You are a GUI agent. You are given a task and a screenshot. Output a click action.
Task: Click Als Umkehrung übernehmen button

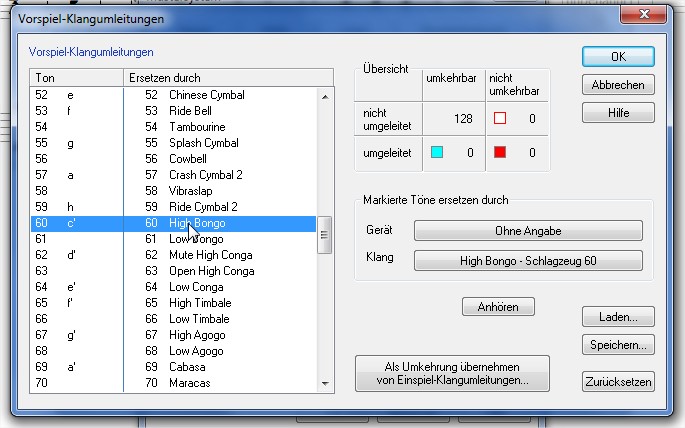pos(452,373)
